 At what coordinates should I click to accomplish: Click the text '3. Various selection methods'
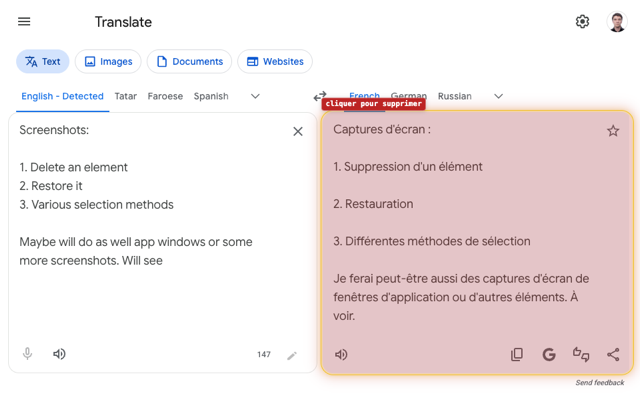(96, 204)
